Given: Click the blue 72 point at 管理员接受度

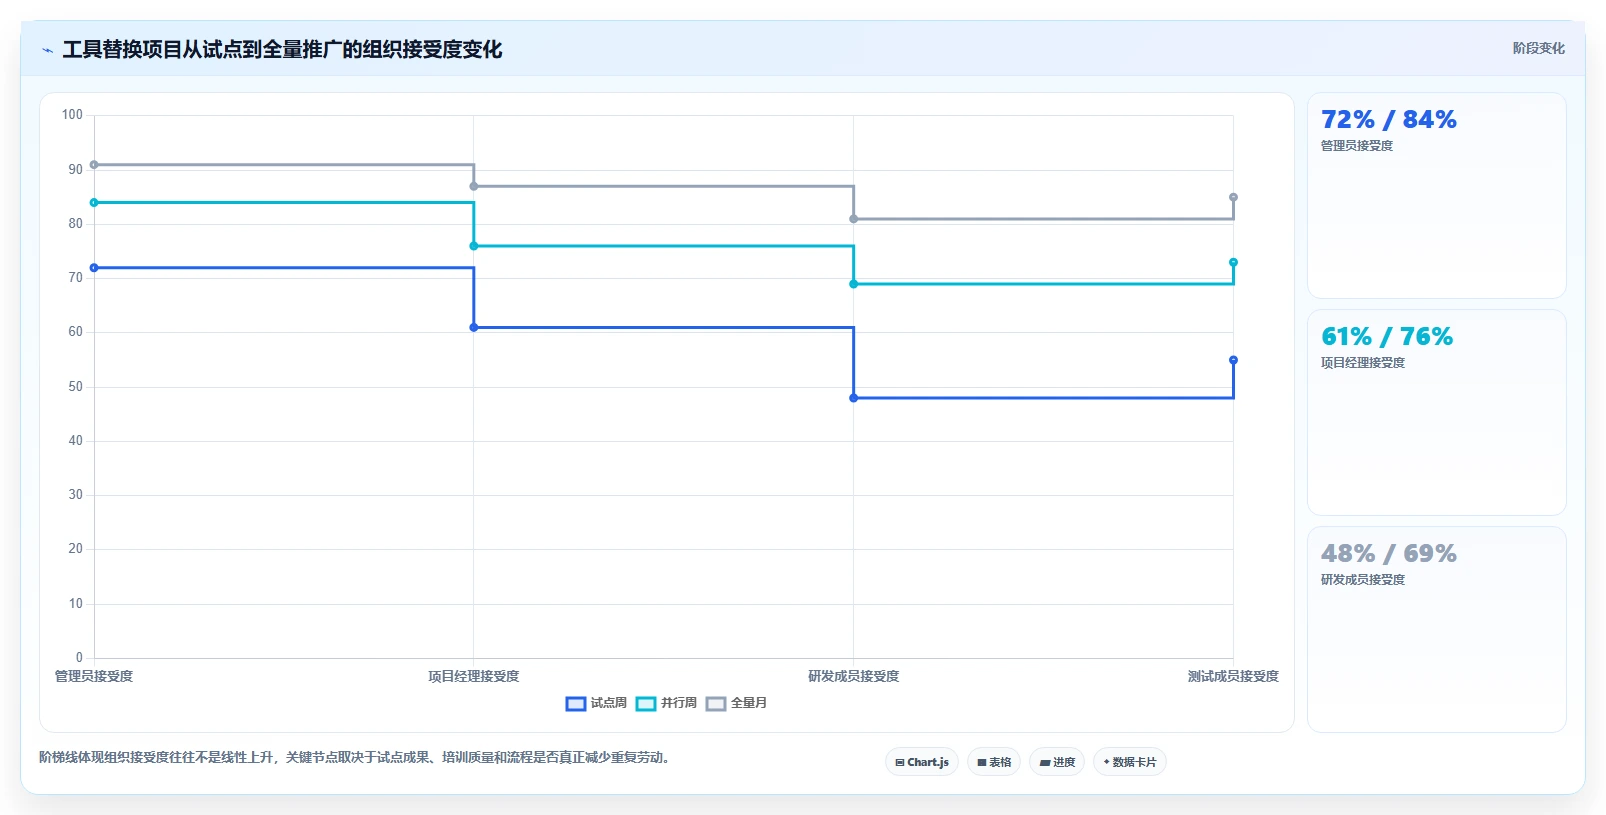Looking at the screenshot, I should tap(94, 268).
